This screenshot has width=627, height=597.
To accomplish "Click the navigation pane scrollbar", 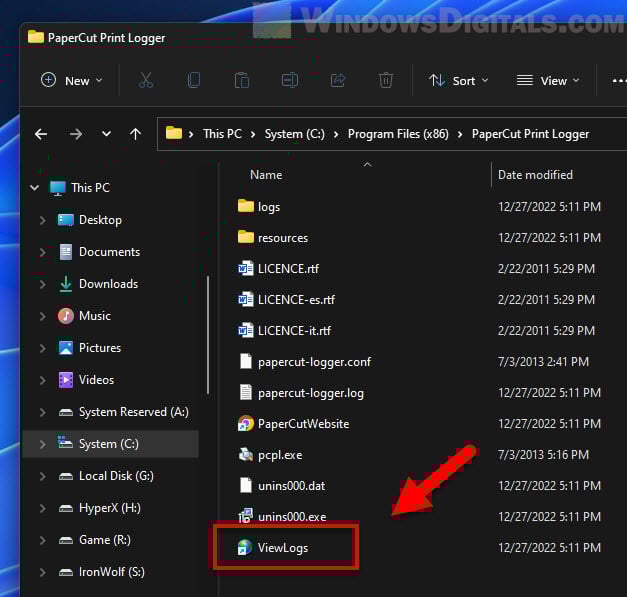I will [208, 335].
